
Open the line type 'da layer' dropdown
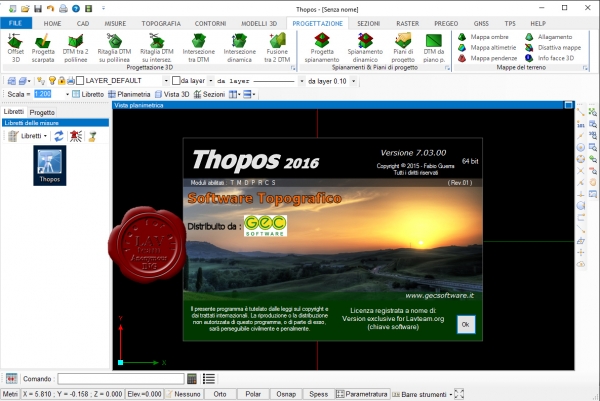click(302, 81)
